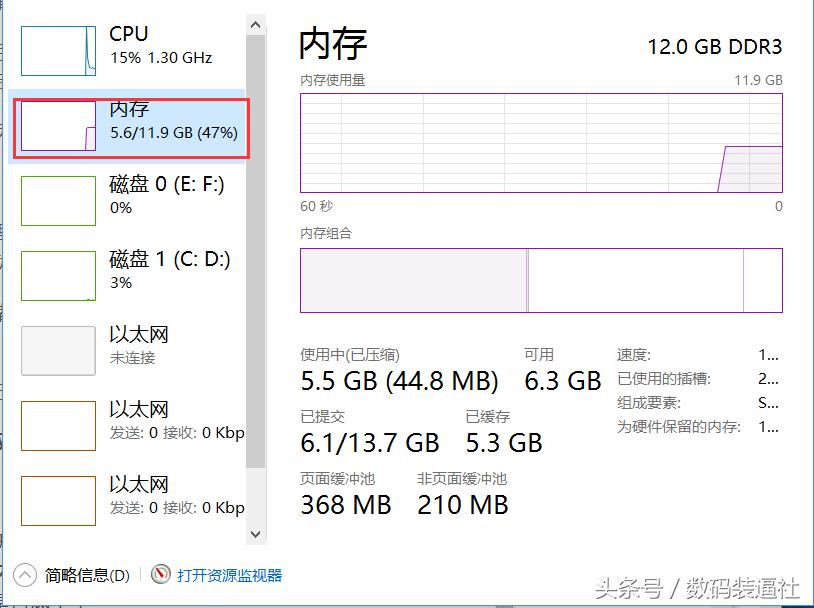Select the 内存 memory mini graph

click(58, 126)
